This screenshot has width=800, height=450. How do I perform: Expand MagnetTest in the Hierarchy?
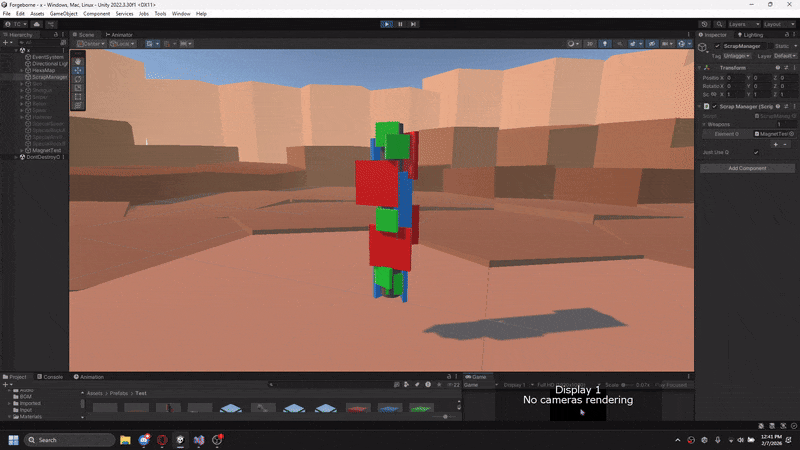coord(22,151)
